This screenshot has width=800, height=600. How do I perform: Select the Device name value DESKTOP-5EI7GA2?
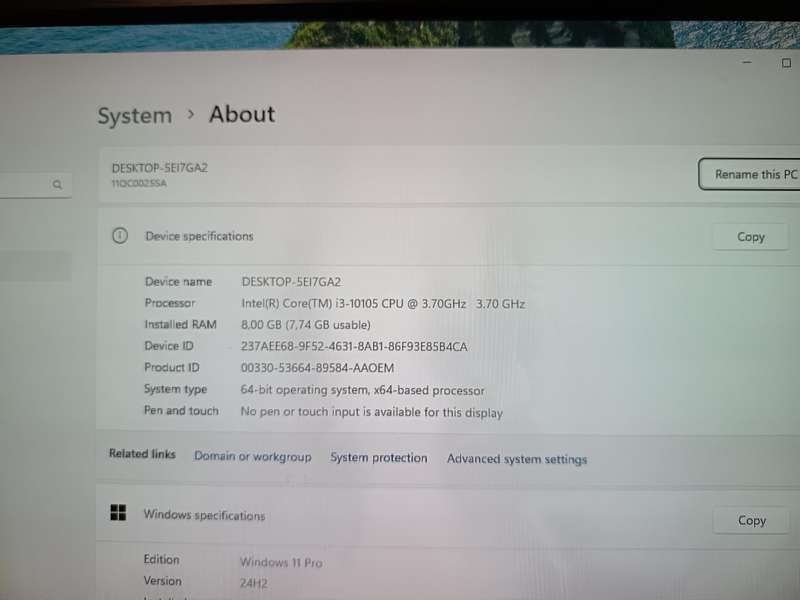pos(291,282)
